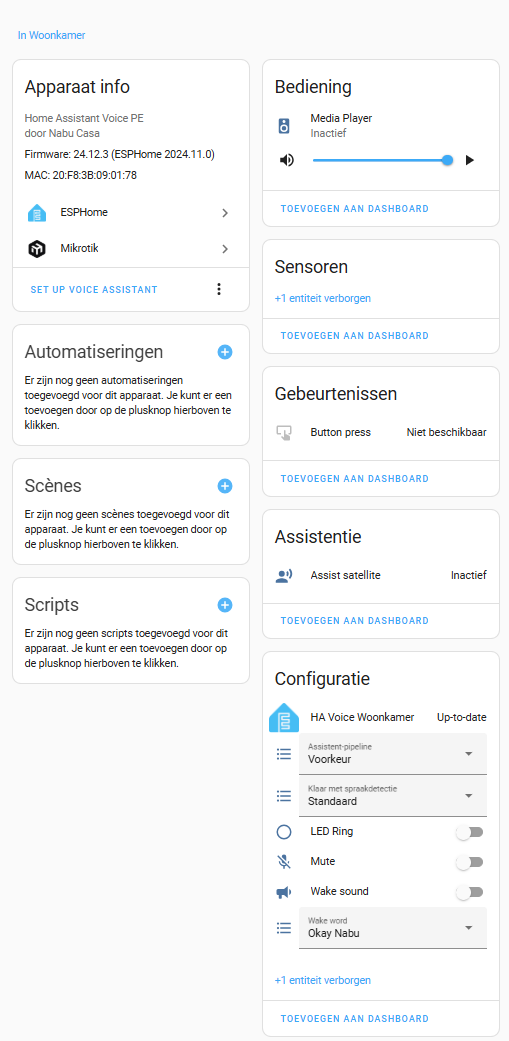Open the ESPHome integration entry
This screenshot has width=509, height=1041.
coord(131,213)
